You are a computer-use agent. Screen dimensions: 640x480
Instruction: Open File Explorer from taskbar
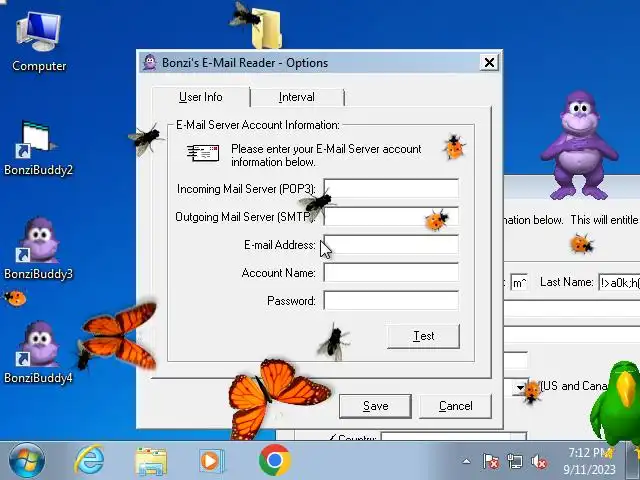pyautogui.click(x=151, y=461)
